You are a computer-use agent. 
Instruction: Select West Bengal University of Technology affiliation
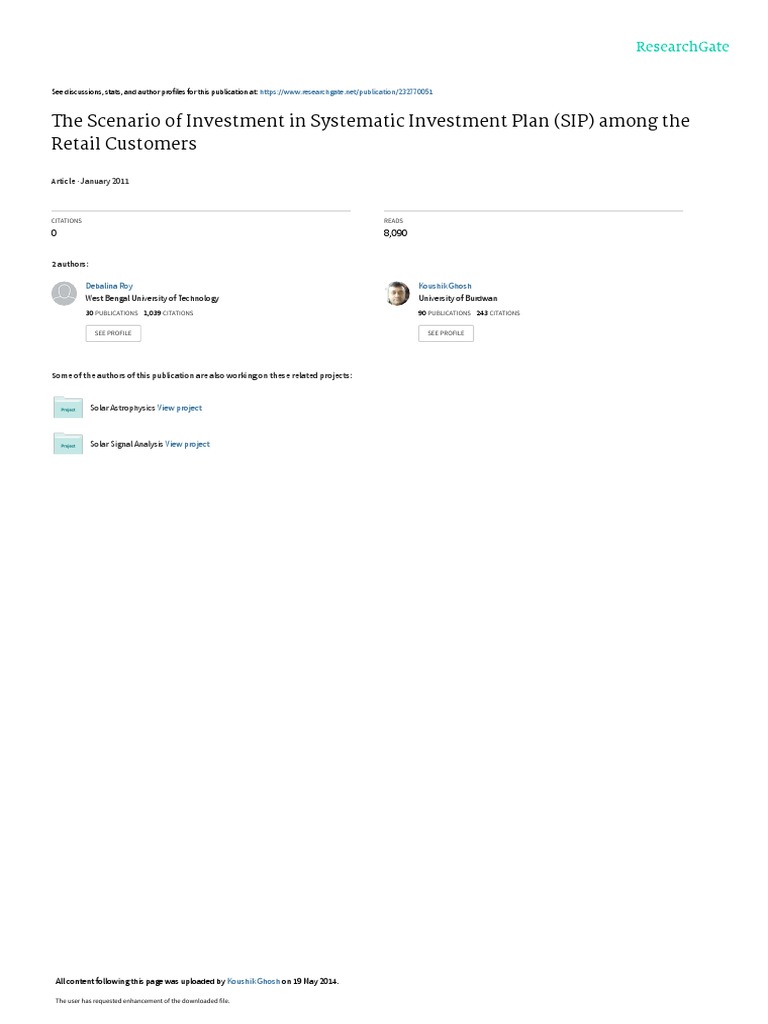coord(152,298)
